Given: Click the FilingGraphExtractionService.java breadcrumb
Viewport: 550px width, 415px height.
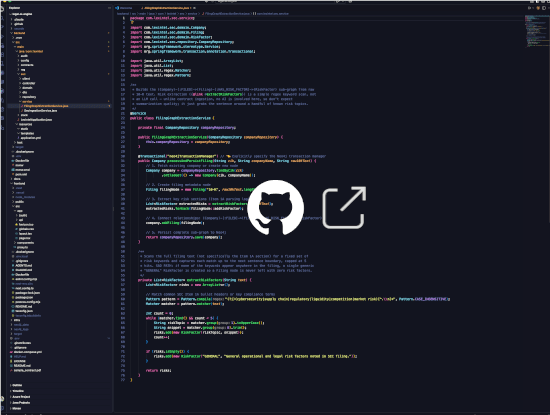Looking at the screenshot, I should click(226, 14).
